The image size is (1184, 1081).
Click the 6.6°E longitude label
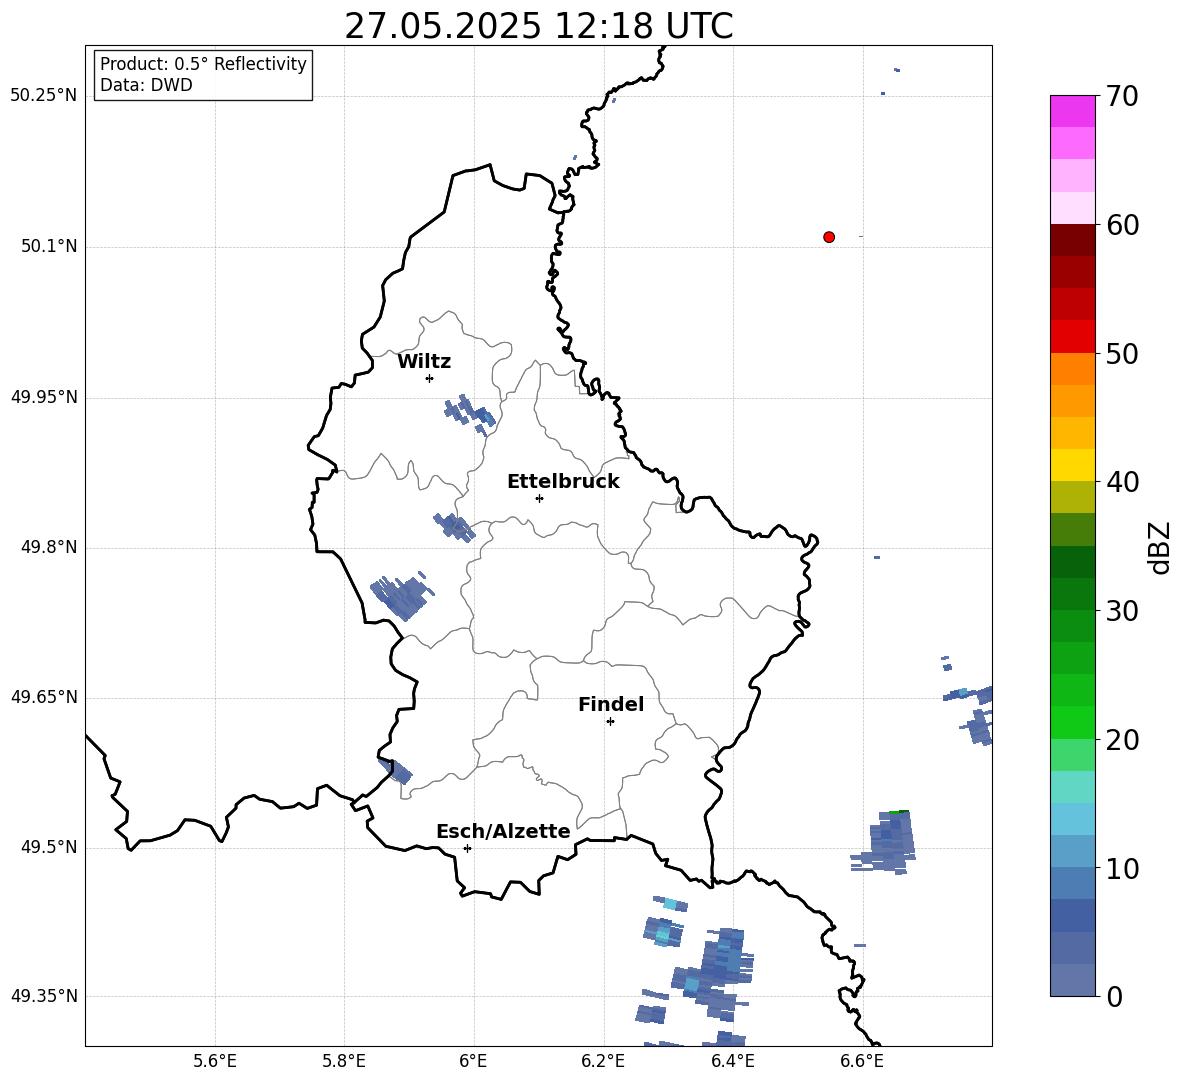pos(862,1061)
